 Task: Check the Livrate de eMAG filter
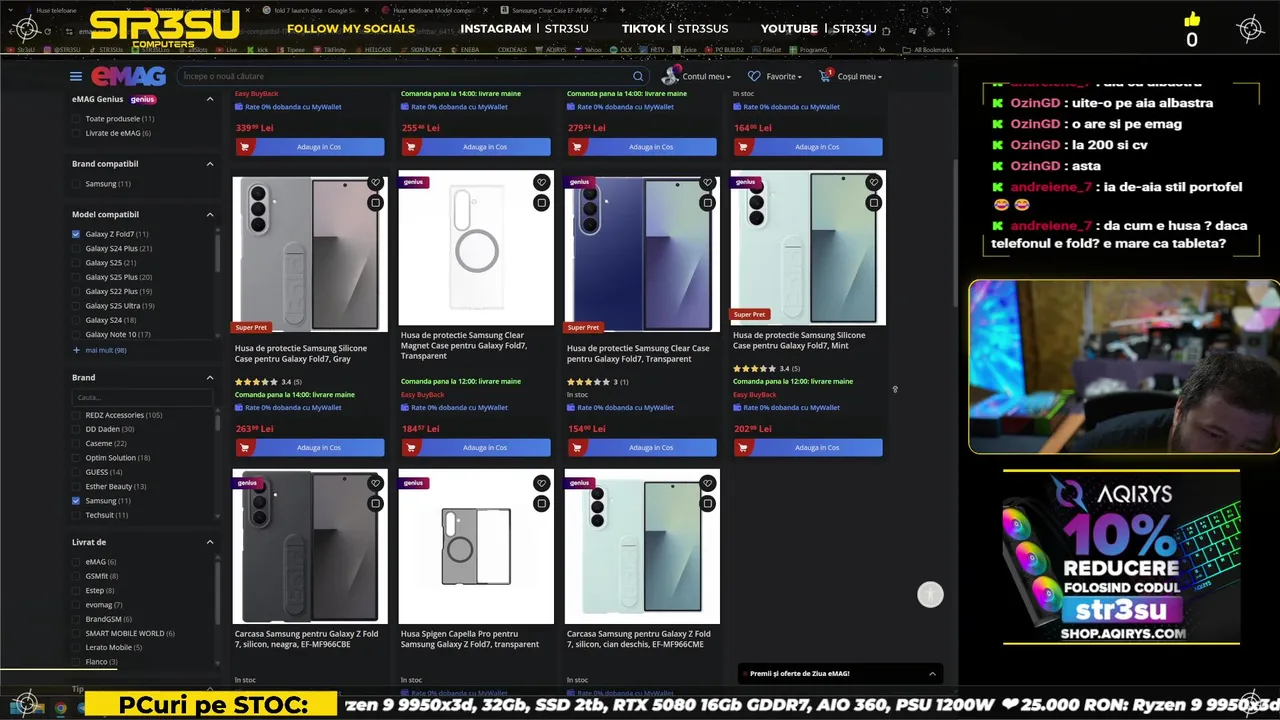pyautogui.click(x=76, y=133)
